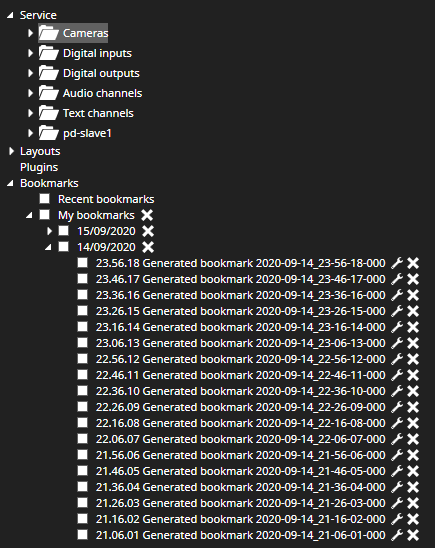The height and width of the screenshot is (548, 435).
Task: Expand the Layouts tree node
Action: (x=11, y=151)
